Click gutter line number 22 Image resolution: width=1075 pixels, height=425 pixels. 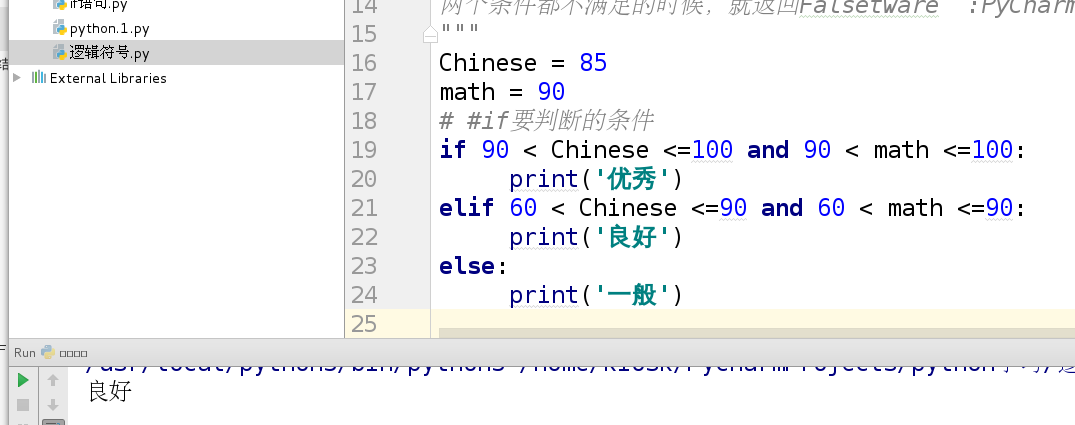pyautogui.click(x=364, y=236)
